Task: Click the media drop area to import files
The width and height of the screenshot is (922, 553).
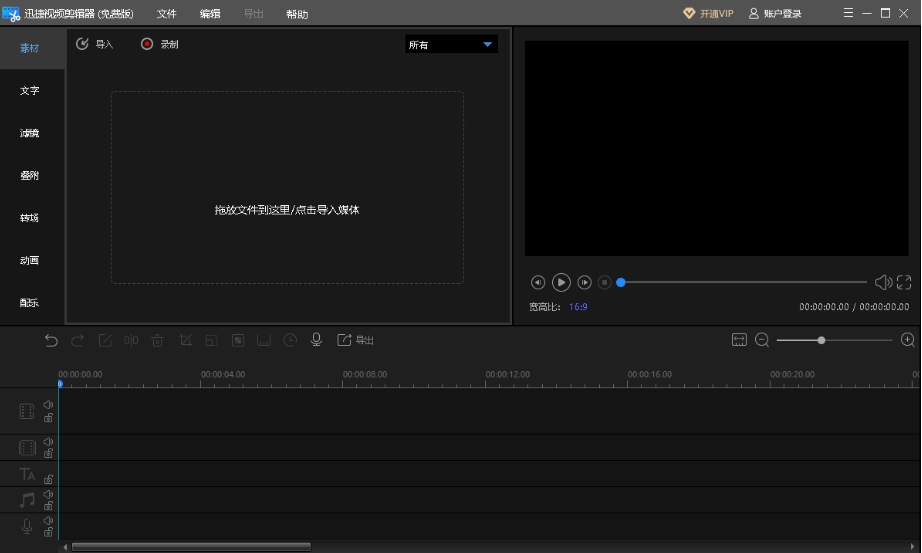Action: [x=287, y=187]
